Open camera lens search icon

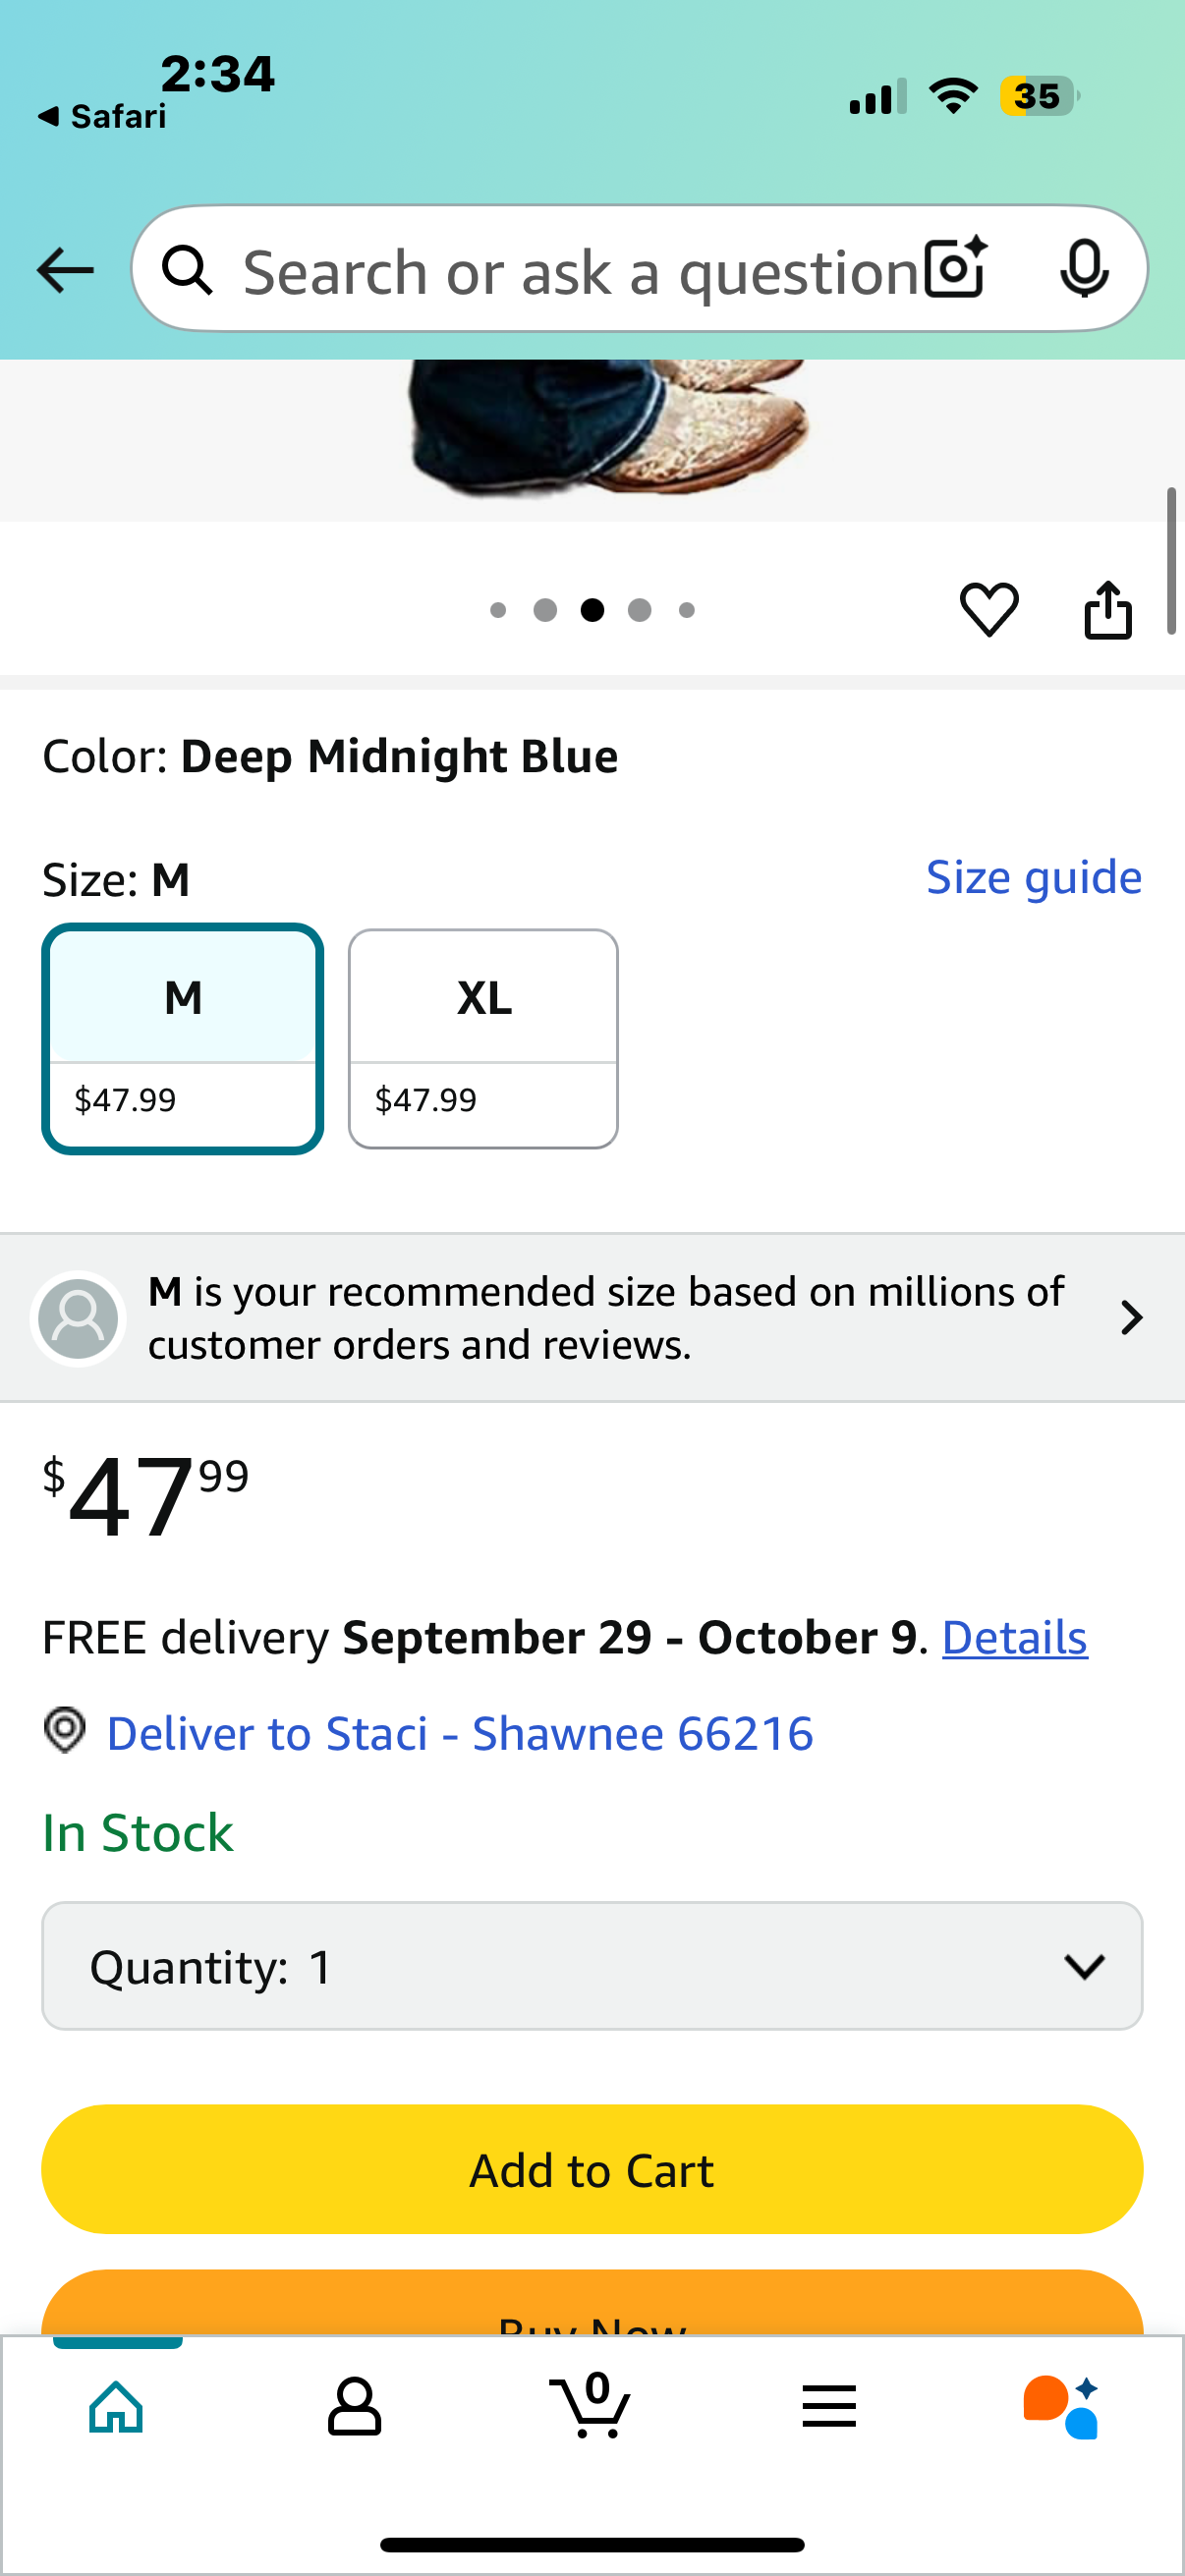click(x=956, y=268)
